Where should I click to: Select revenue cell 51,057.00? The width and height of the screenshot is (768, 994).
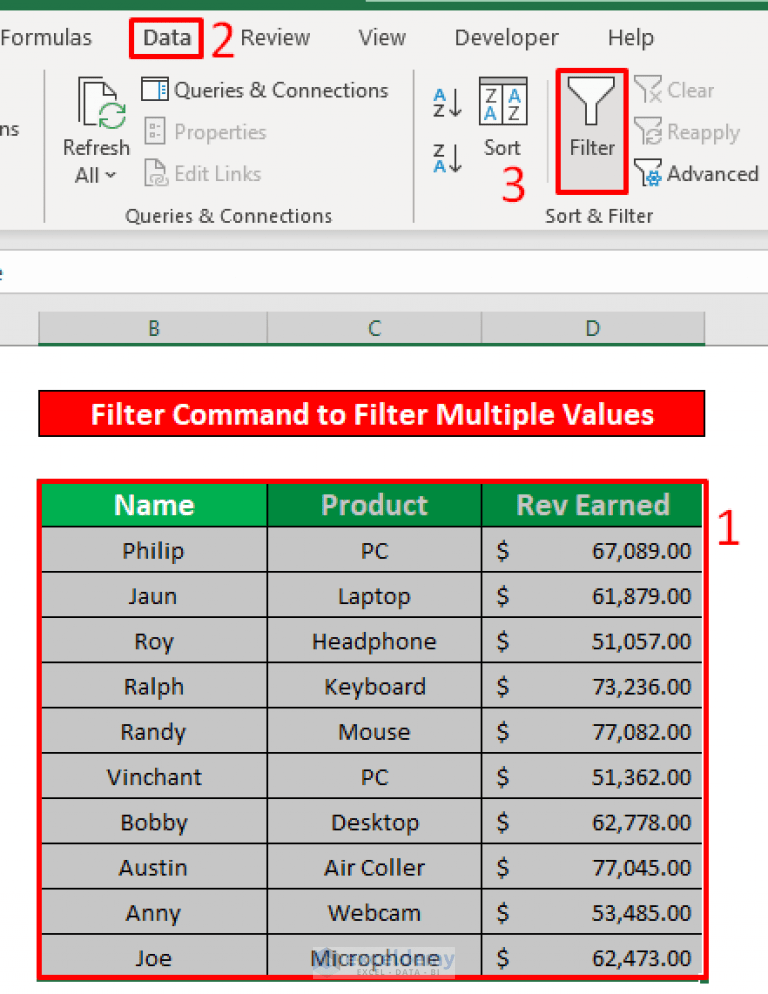(592, 641)
